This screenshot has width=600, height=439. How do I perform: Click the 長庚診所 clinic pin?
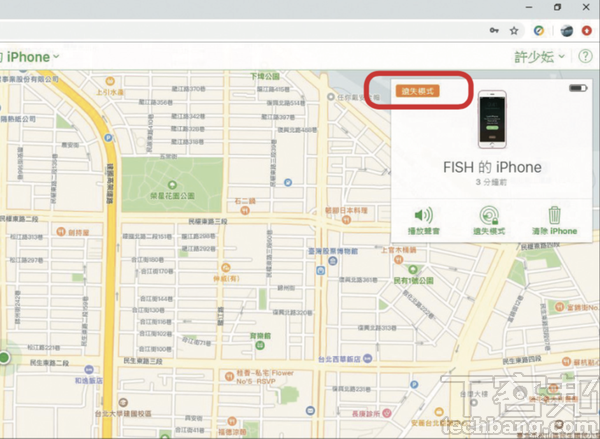click(387, 413)
